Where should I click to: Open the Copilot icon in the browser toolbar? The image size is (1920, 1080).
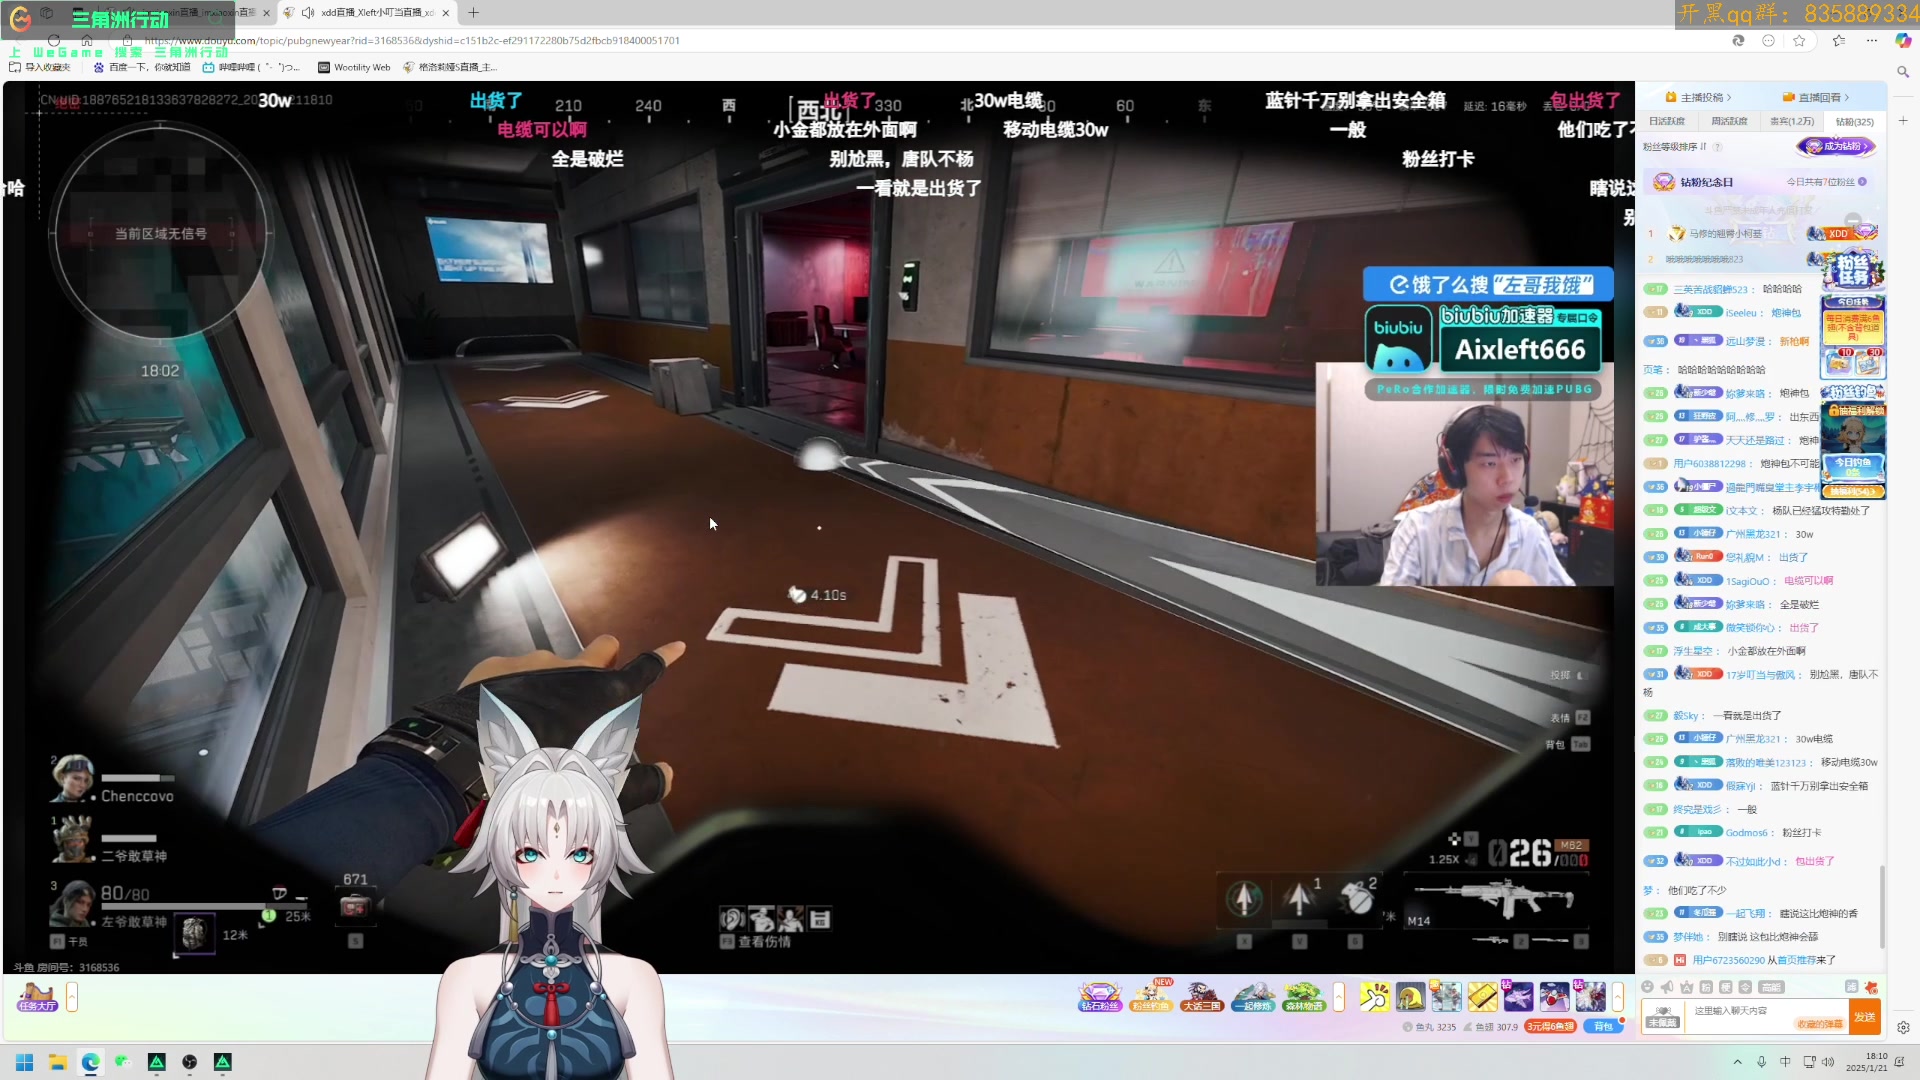click(x=1903, y=41)
